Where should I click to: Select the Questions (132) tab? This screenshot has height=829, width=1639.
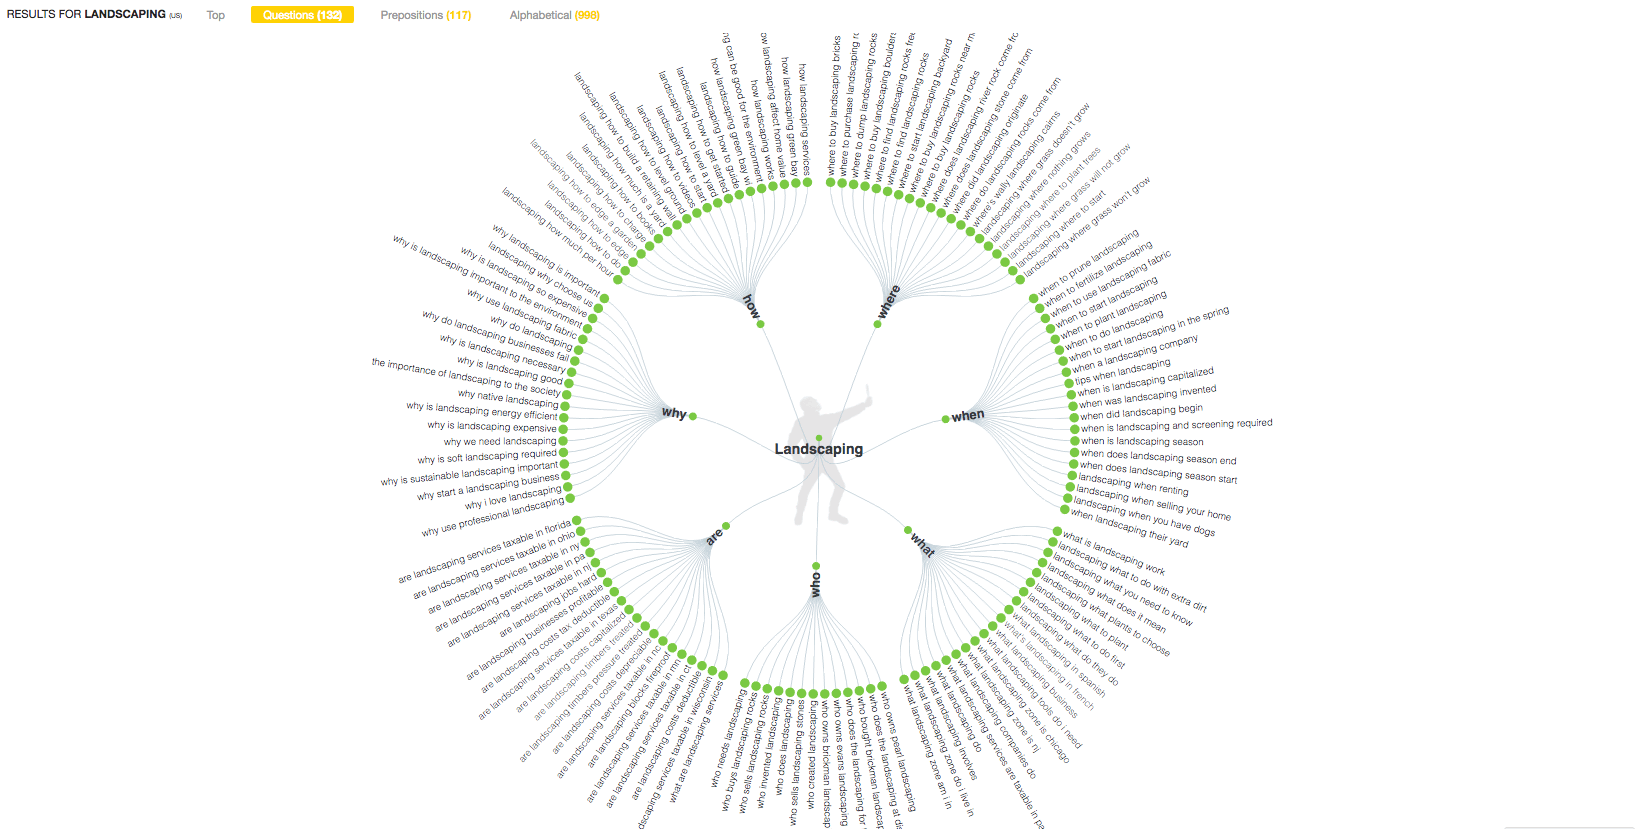(302, 15)
